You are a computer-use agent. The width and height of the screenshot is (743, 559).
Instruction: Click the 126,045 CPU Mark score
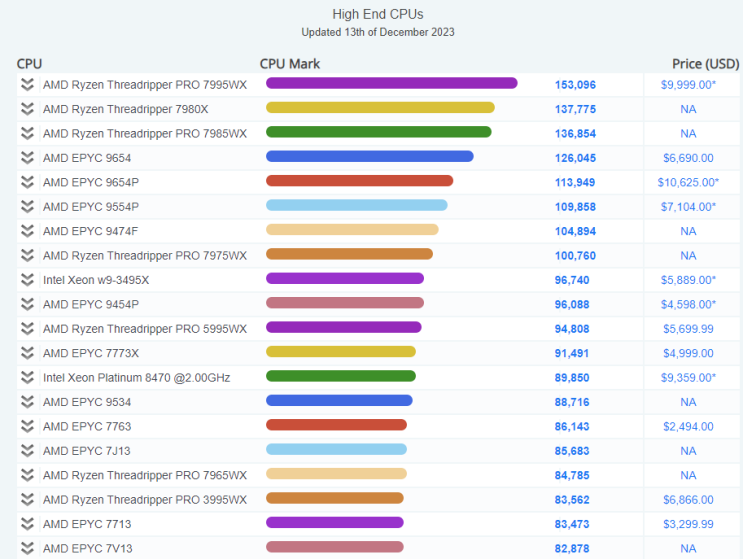tap(575, 158)
